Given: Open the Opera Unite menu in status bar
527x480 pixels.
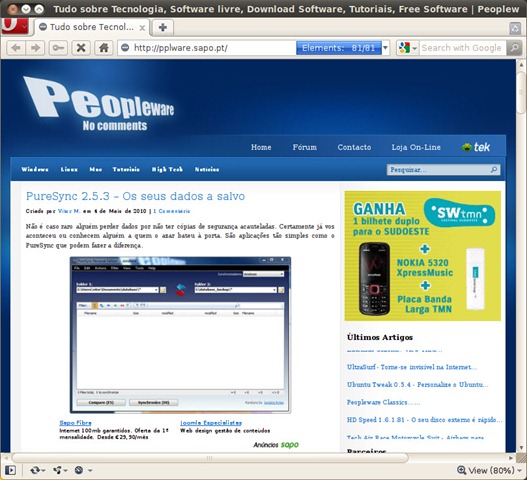Looking at the screenshot, I should 60,470.
